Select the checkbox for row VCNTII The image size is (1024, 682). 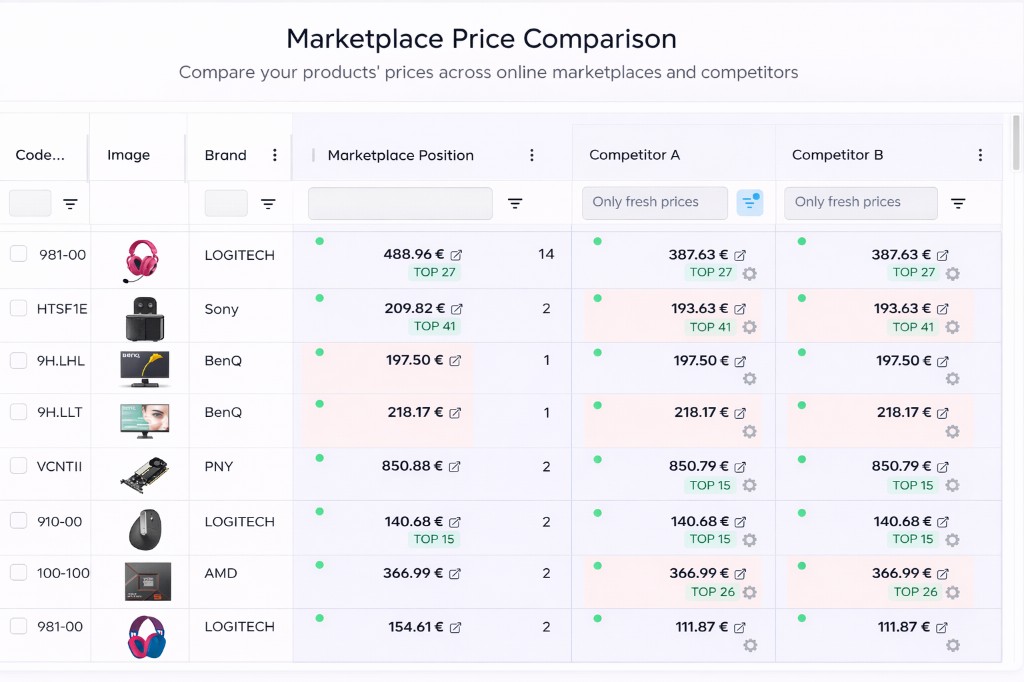19,466
